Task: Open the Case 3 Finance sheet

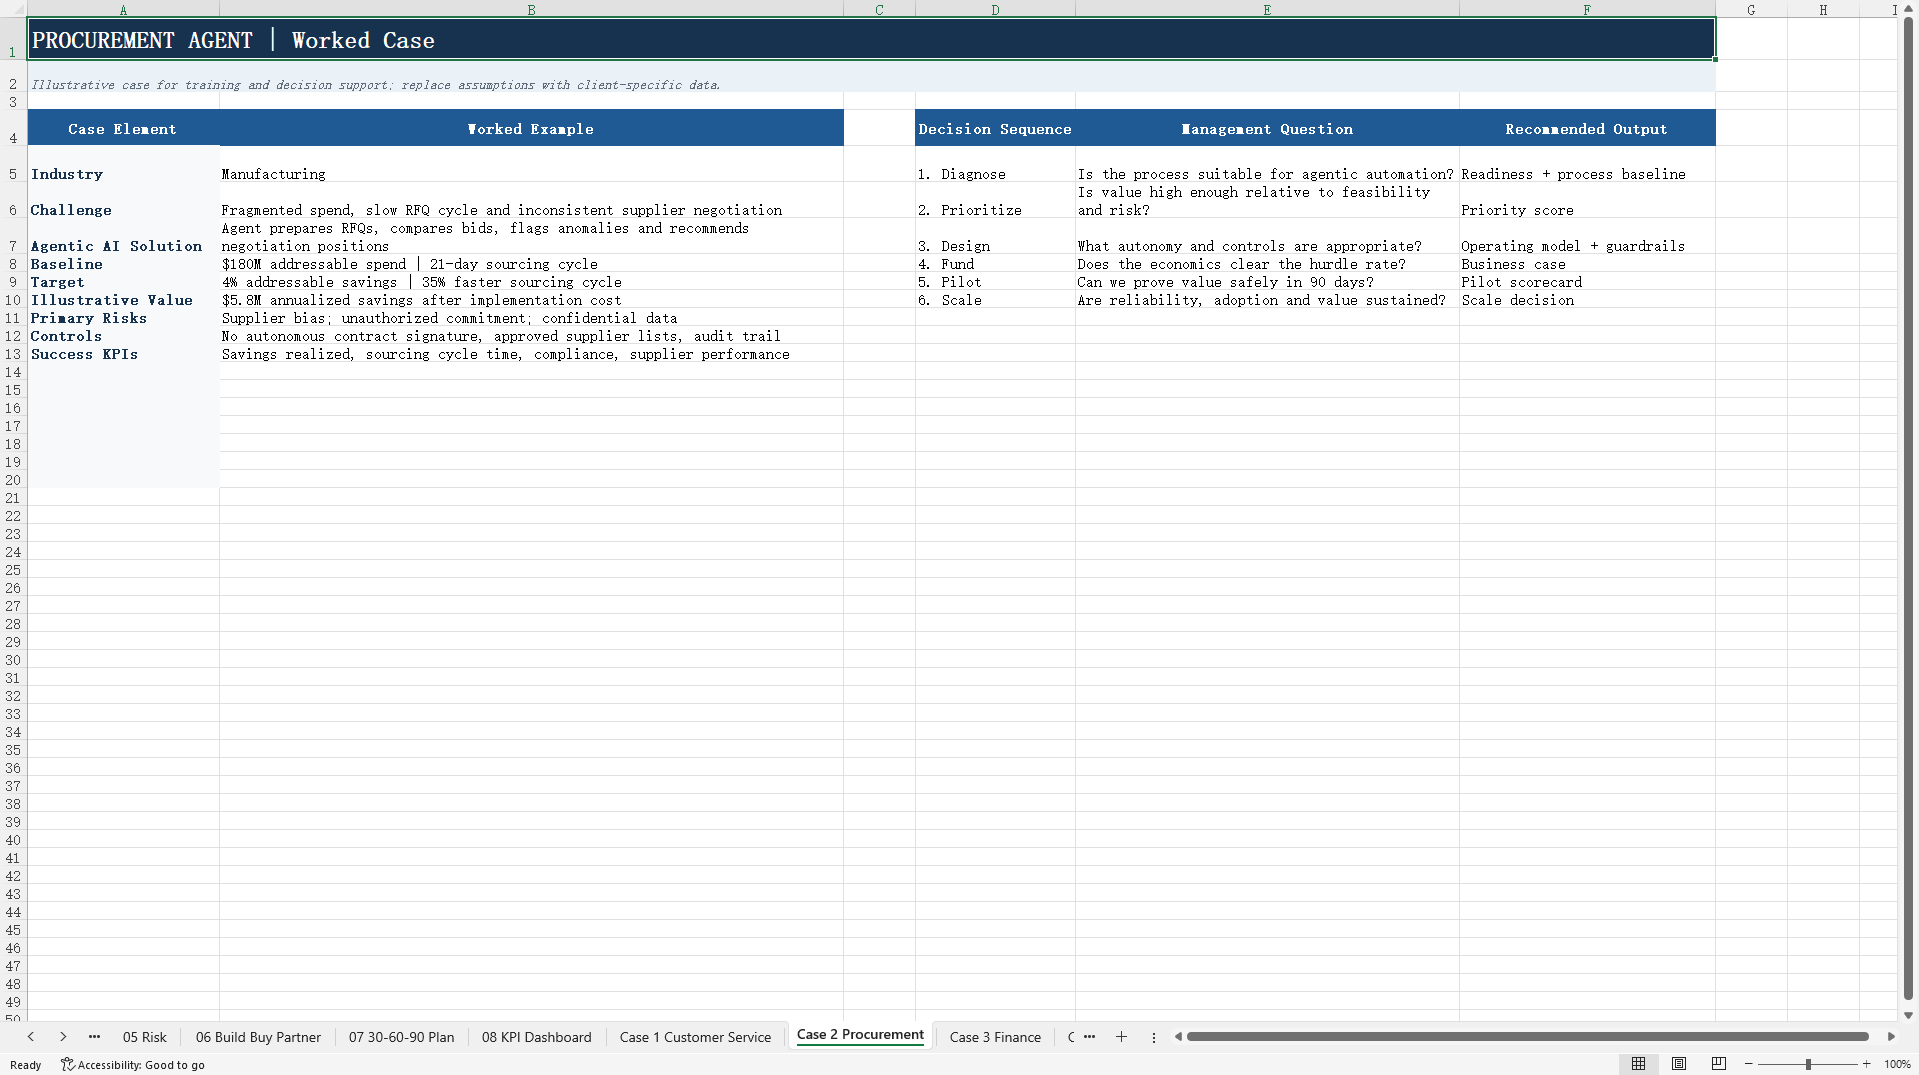Action: pyautogui.click(x=995, y=1037)
